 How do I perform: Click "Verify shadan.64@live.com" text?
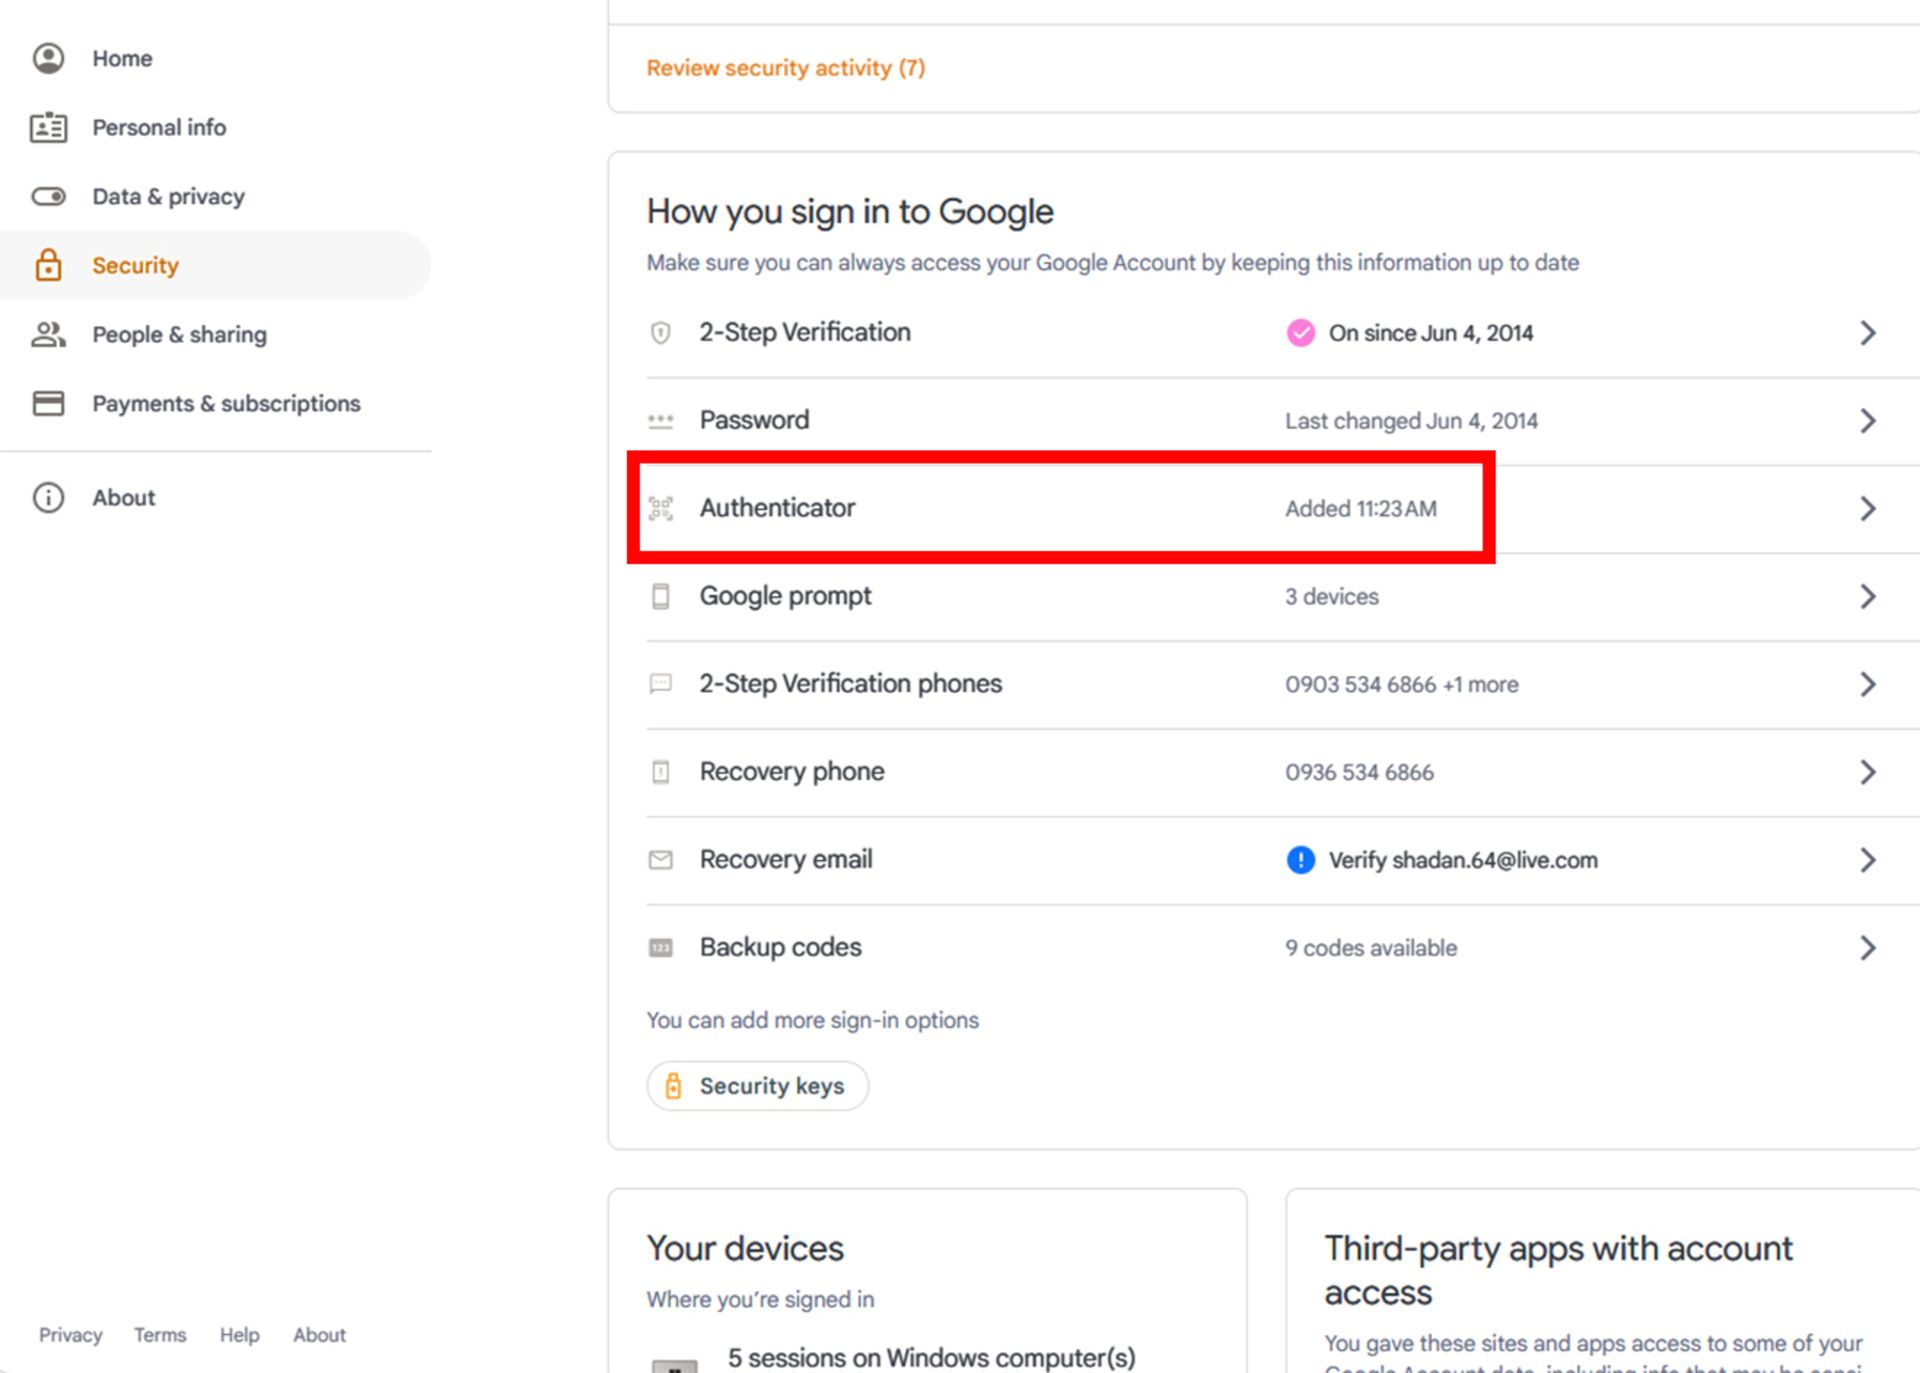[1463, 860]
